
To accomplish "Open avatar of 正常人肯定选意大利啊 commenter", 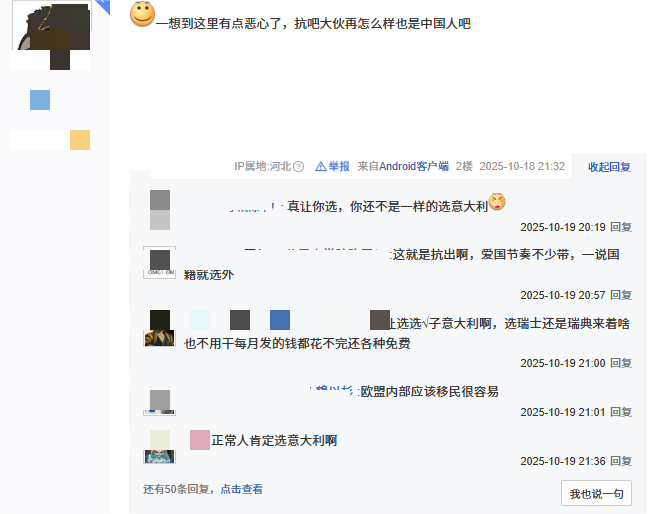I will tap(159, 447).
